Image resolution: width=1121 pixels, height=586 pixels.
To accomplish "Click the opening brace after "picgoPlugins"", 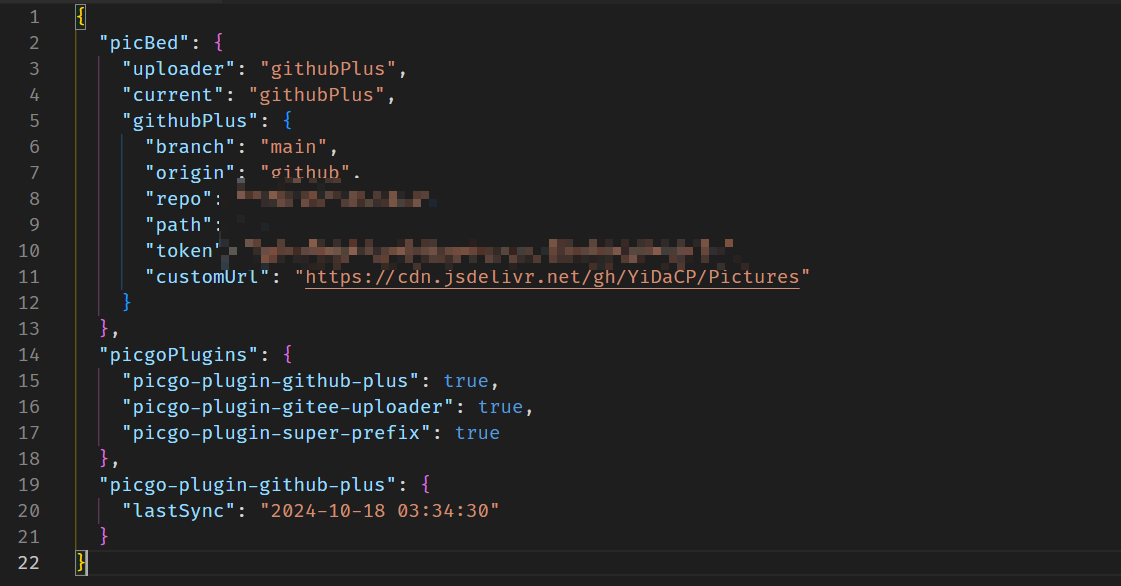I will pos(287,354).
